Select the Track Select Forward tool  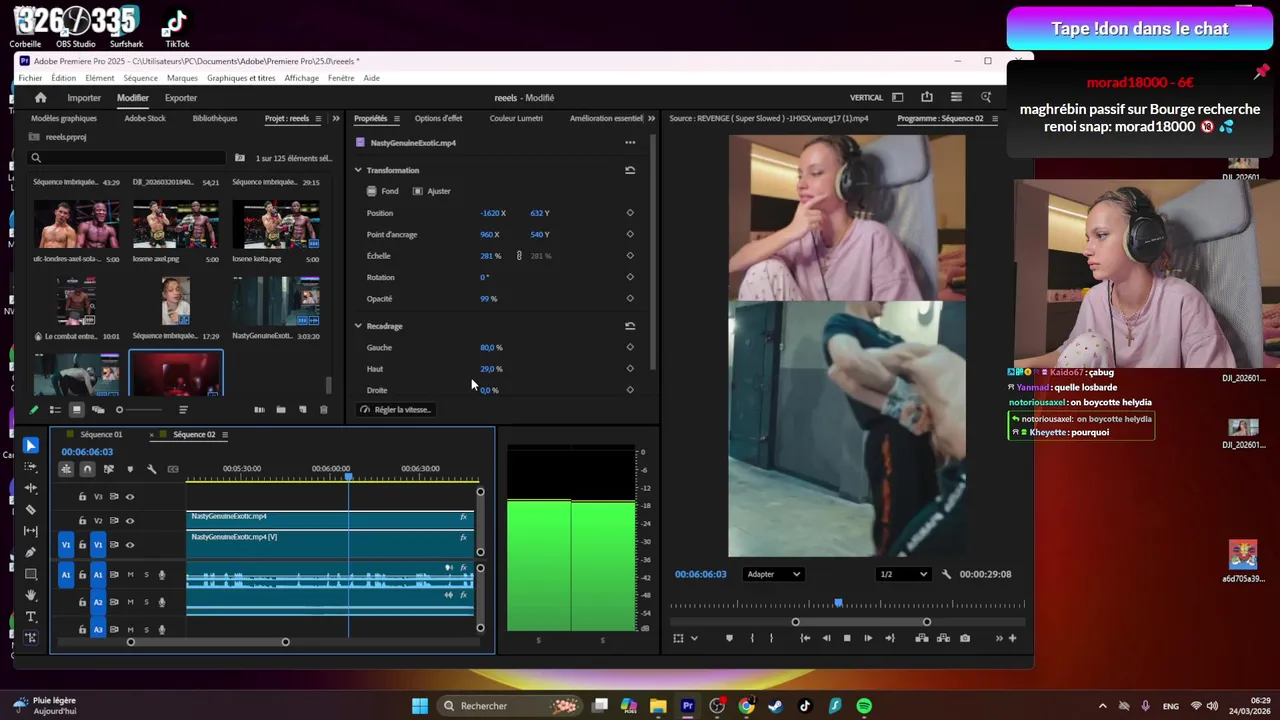31,467
